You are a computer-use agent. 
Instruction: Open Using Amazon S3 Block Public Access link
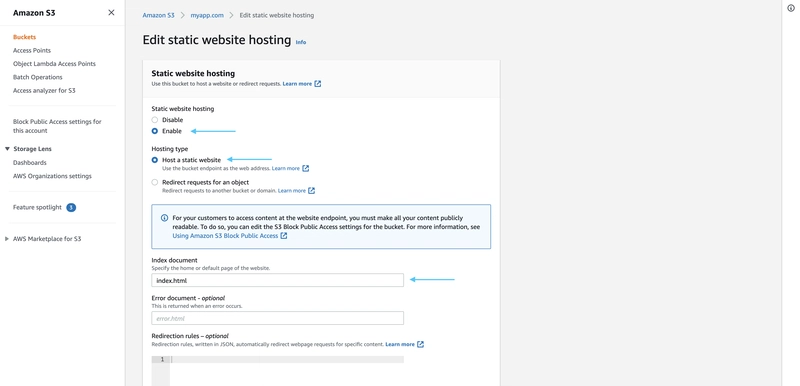click(226, 236)
